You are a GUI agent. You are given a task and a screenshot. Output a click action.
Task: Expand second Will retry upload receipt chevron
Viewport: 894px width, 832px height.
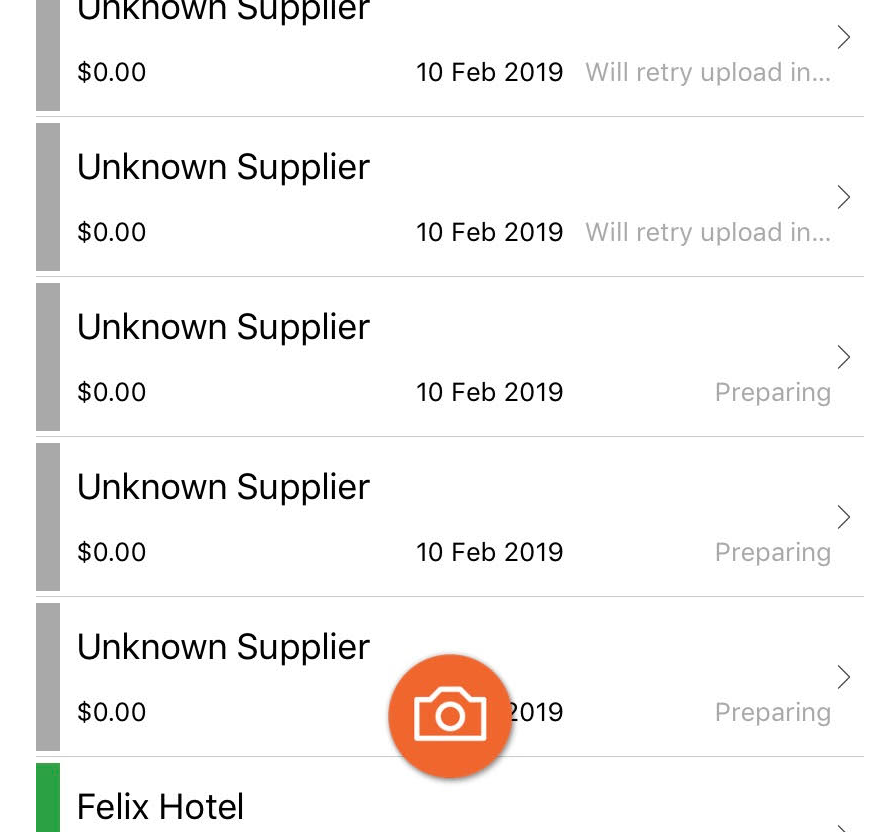pyautogui.click(x=844, y=197)
